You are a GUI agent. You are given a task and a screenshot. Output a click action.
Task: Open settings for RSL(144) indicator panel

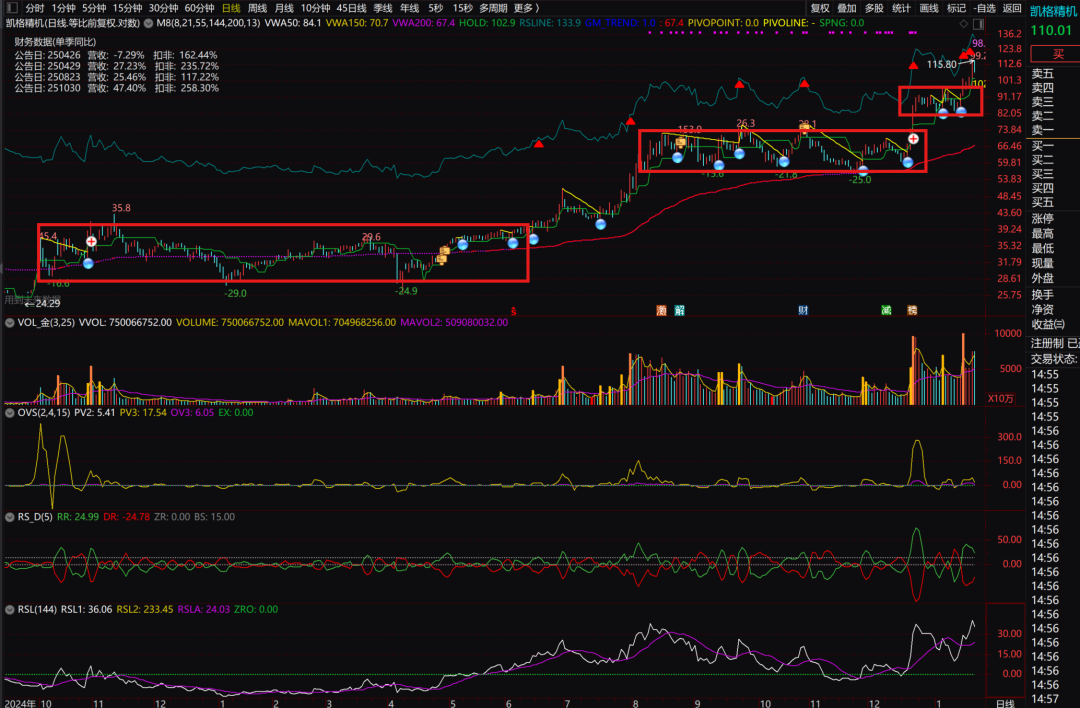point(10,610)
